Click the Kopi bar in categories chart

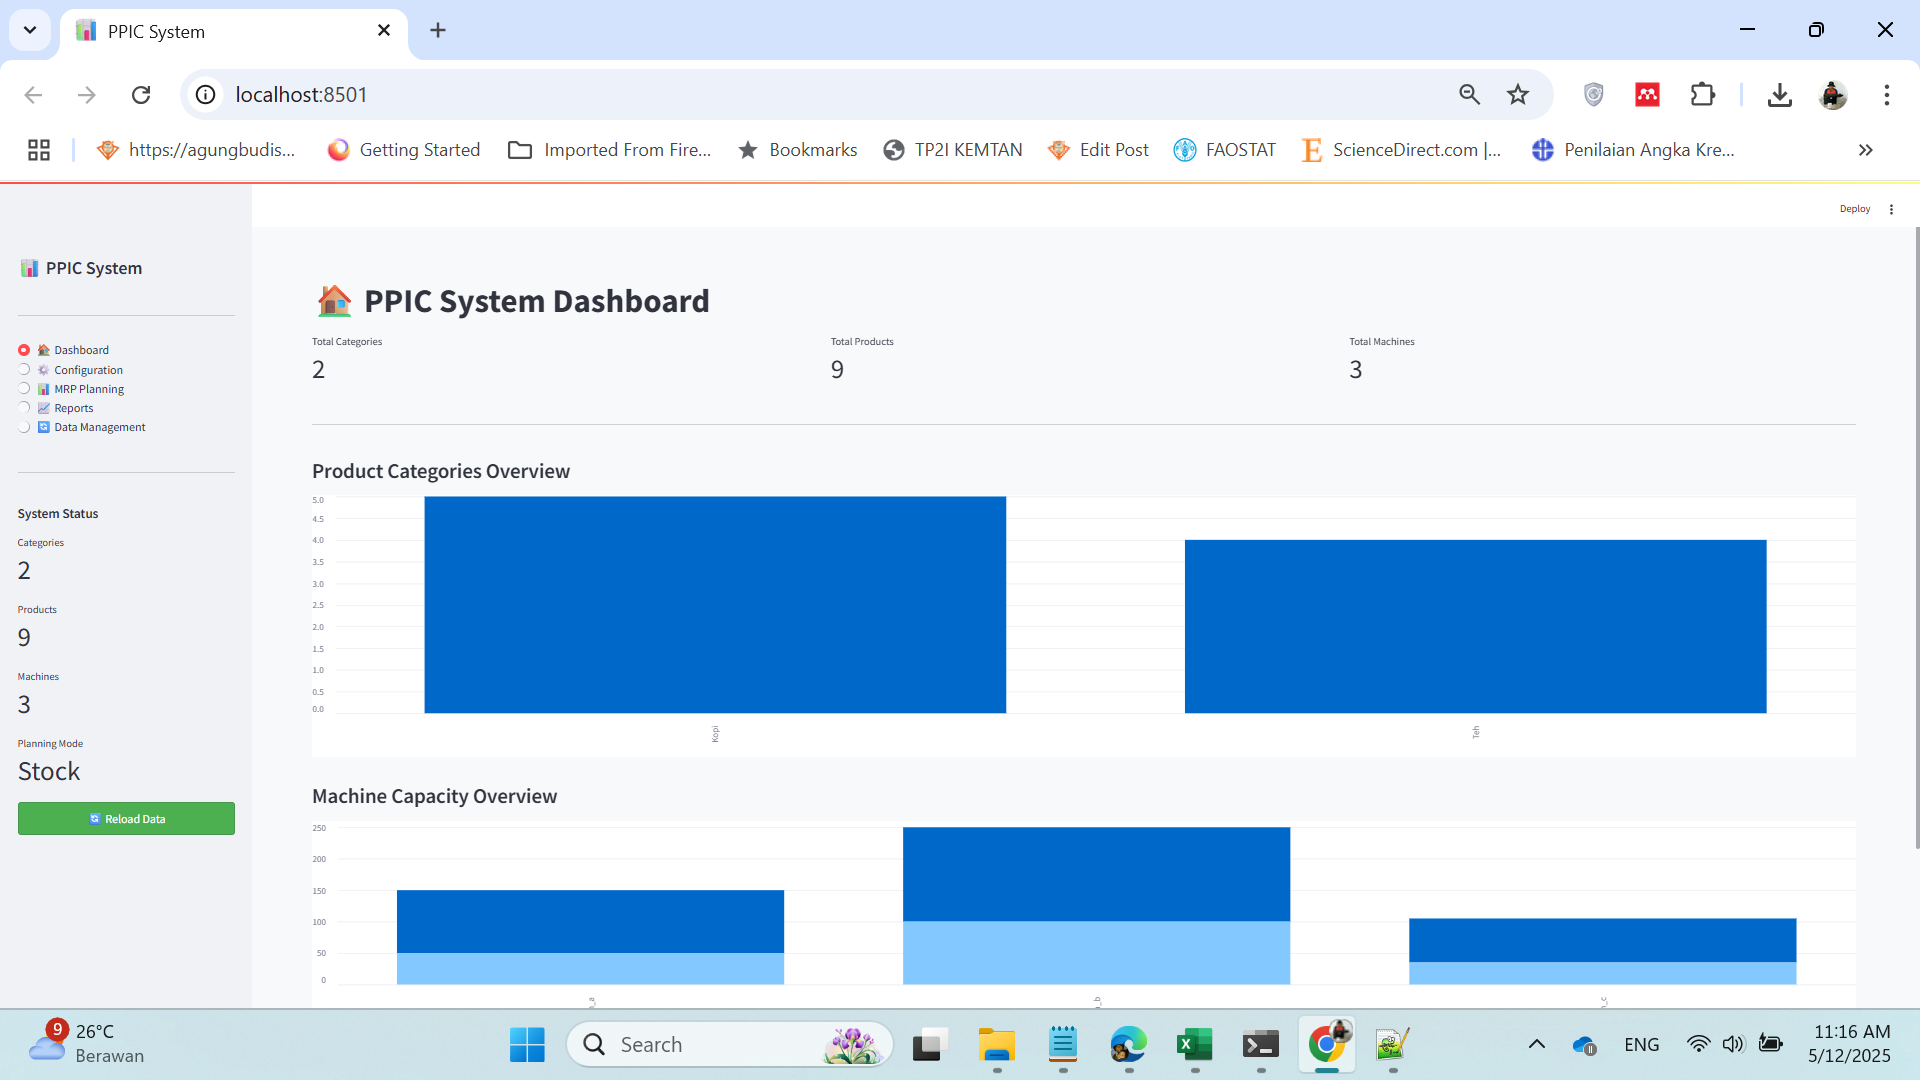click(715, 605)
